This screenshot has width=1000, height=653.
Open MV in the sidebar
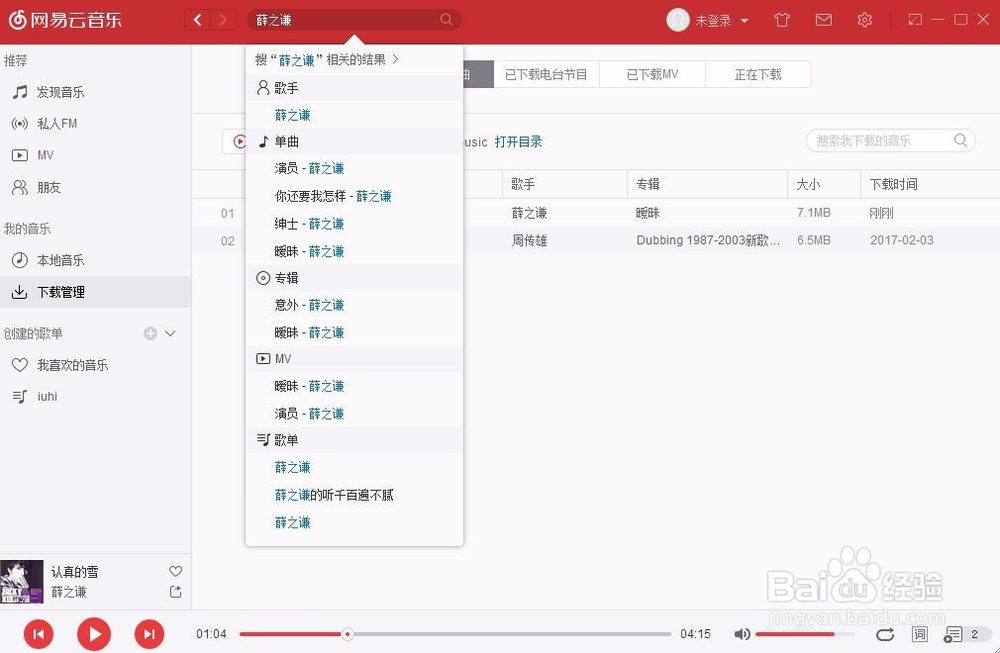(x=96, y=155)
